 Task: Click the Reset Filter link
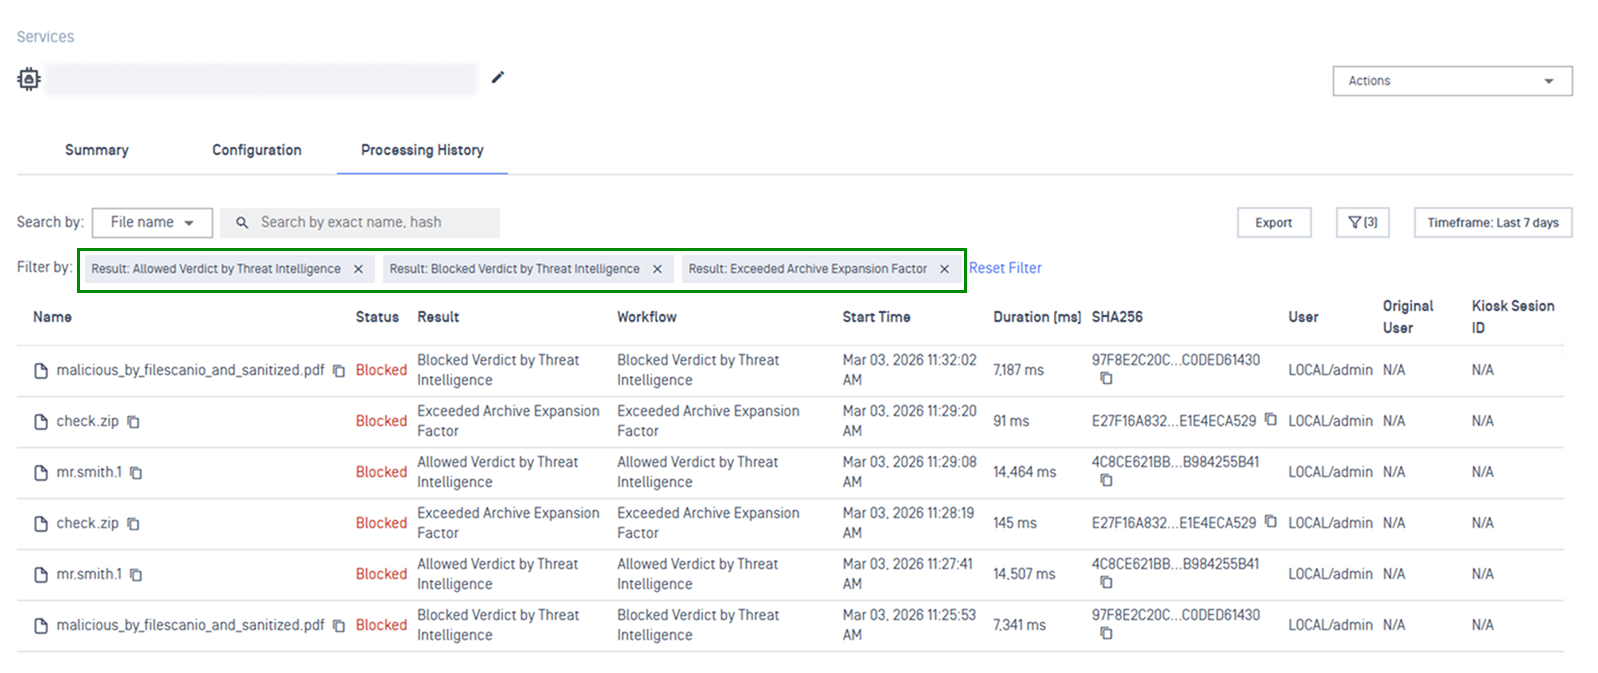[1005, 268]
